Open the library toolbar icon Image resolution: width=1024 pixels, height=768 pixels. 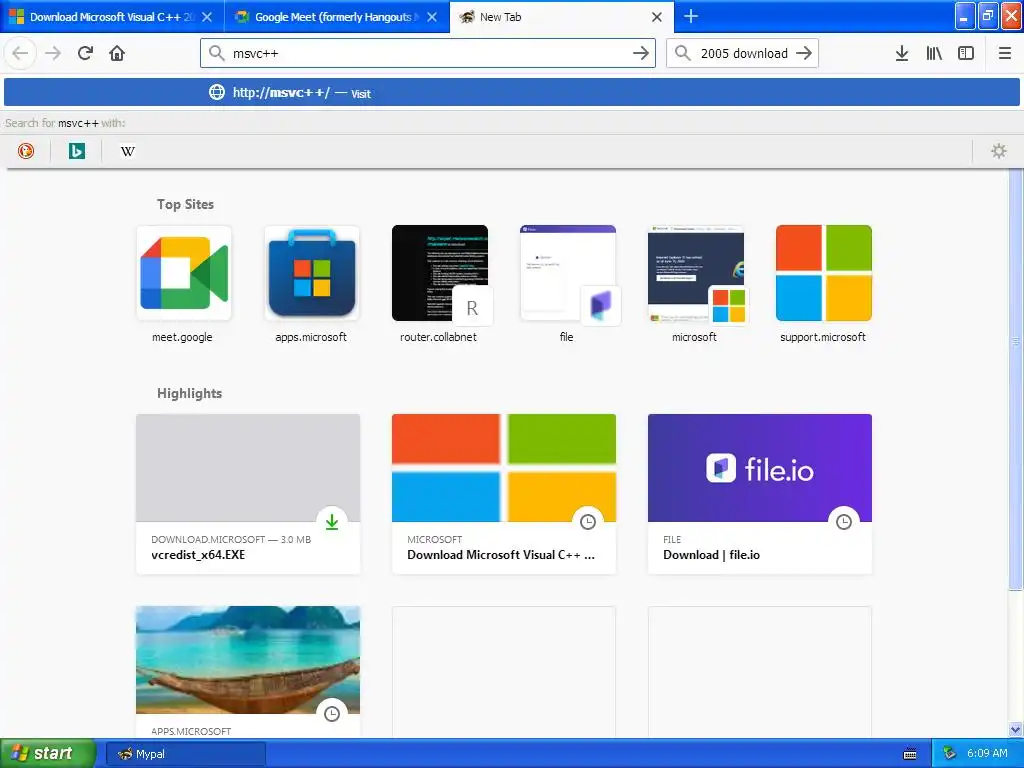[x=934, y=53]
